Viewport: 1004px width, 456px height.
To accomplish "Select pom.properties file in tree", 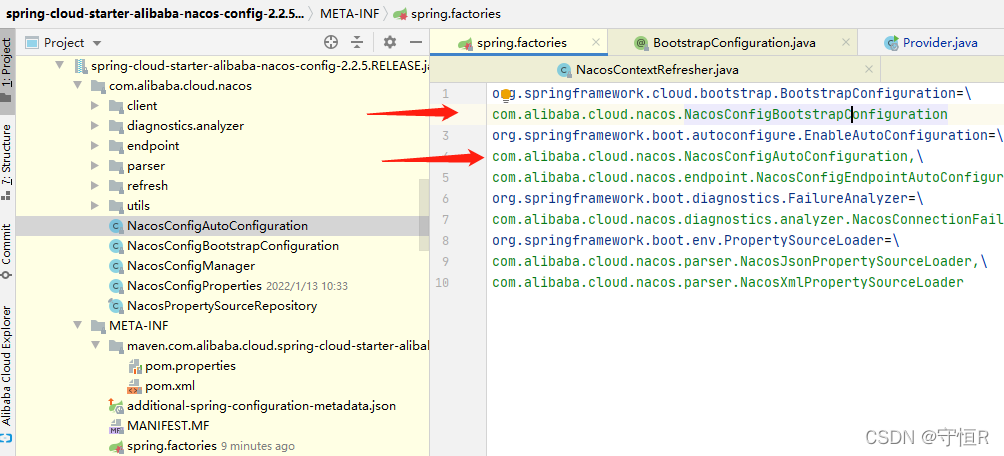I will click(x=190, y=366).
